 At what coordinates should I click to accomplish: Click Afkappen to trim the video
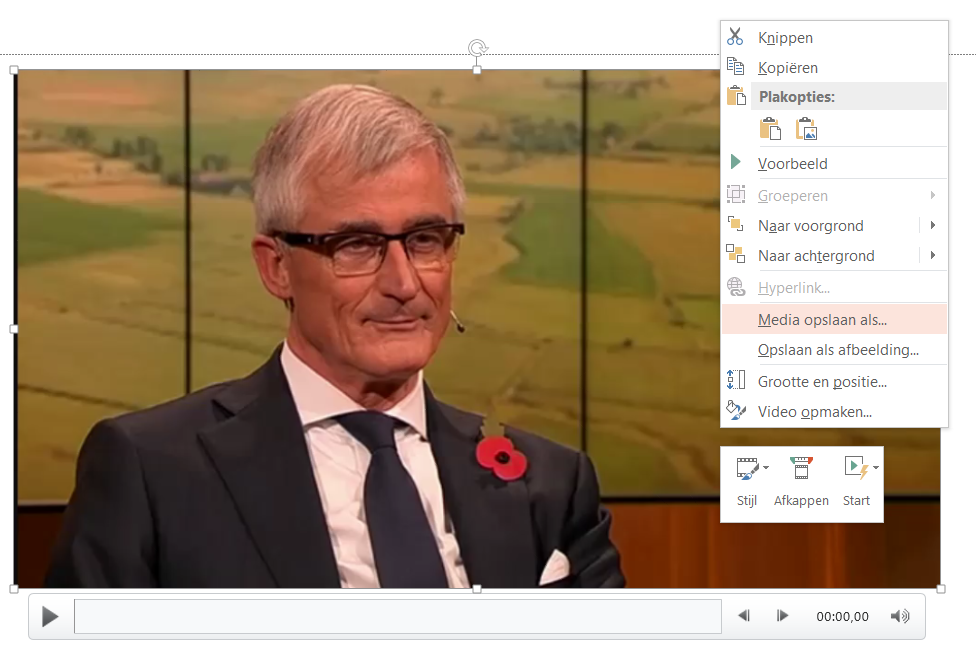pos(801,483)
